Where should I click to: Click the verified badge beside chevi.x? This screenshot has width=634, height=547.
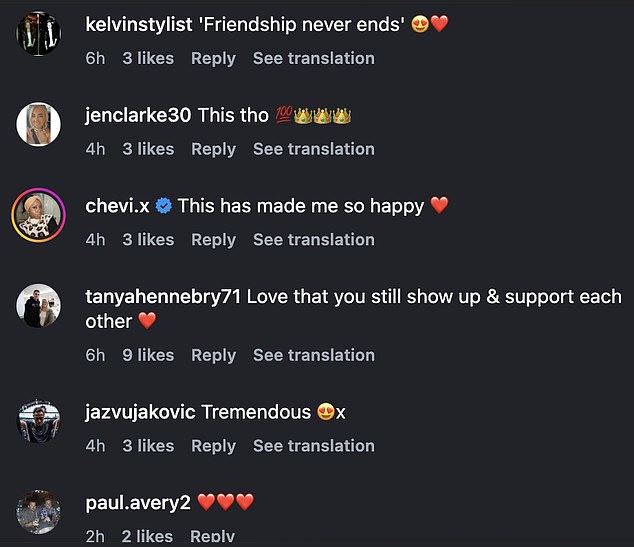pos(164,206)
